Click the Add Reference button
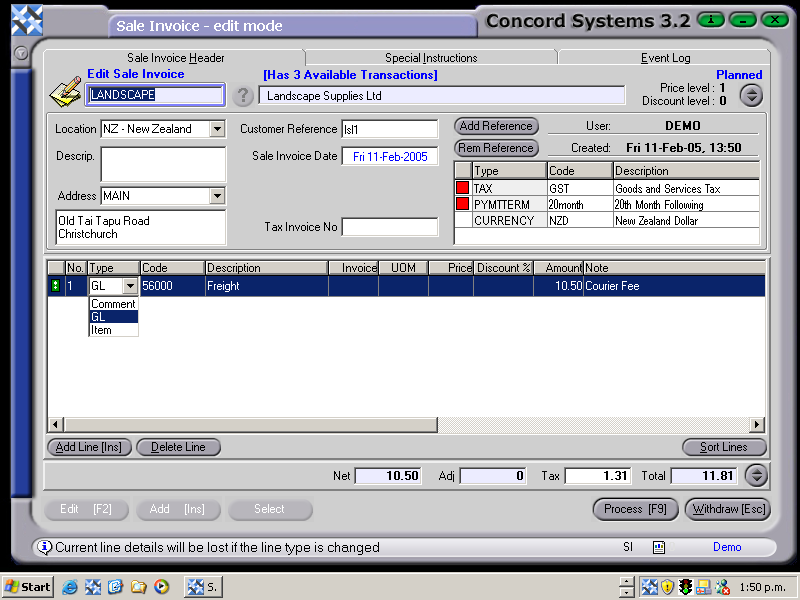 [x=495, y=126]
